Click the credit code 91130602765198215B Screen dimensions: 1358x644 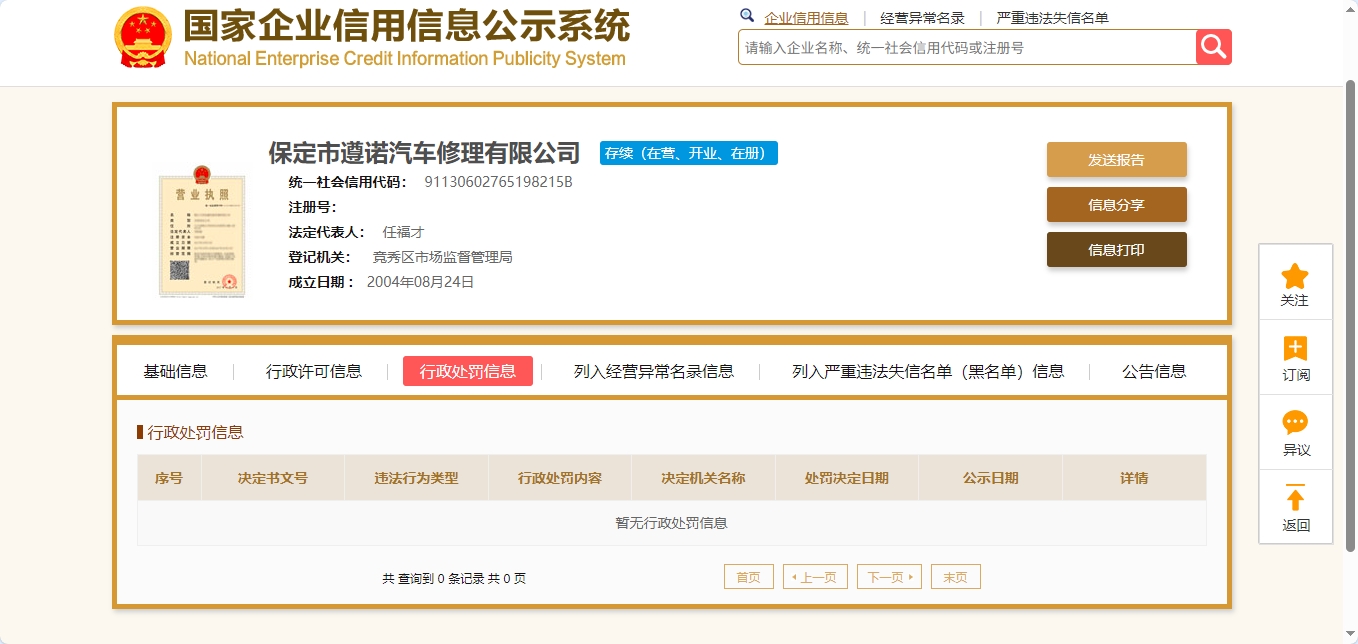click(x=499, y=182)
